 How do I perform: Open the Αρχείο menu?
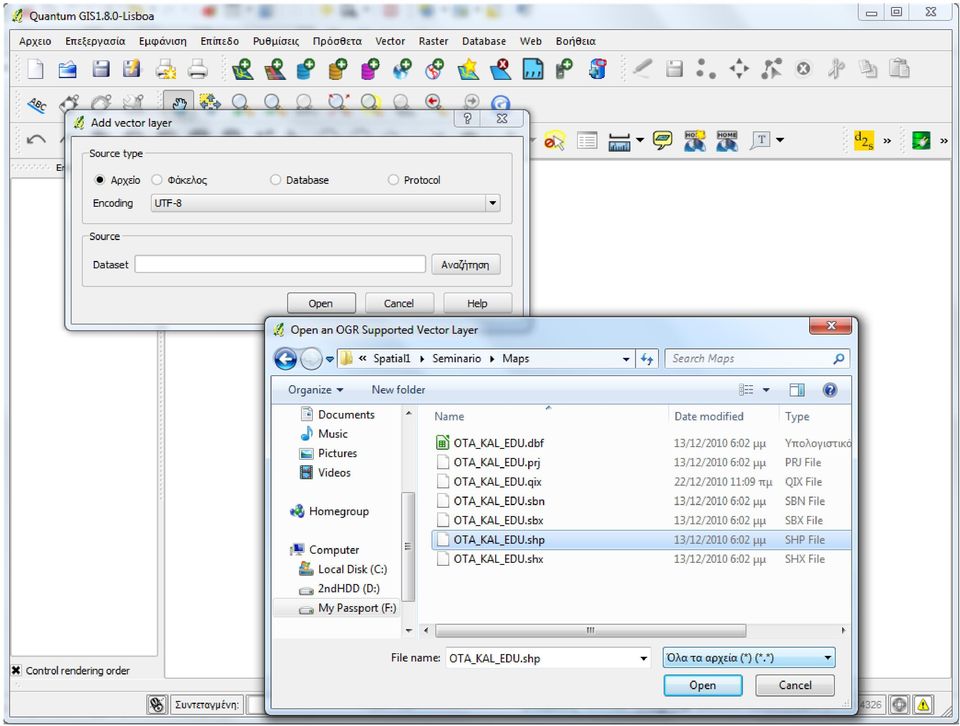(35, 41)
